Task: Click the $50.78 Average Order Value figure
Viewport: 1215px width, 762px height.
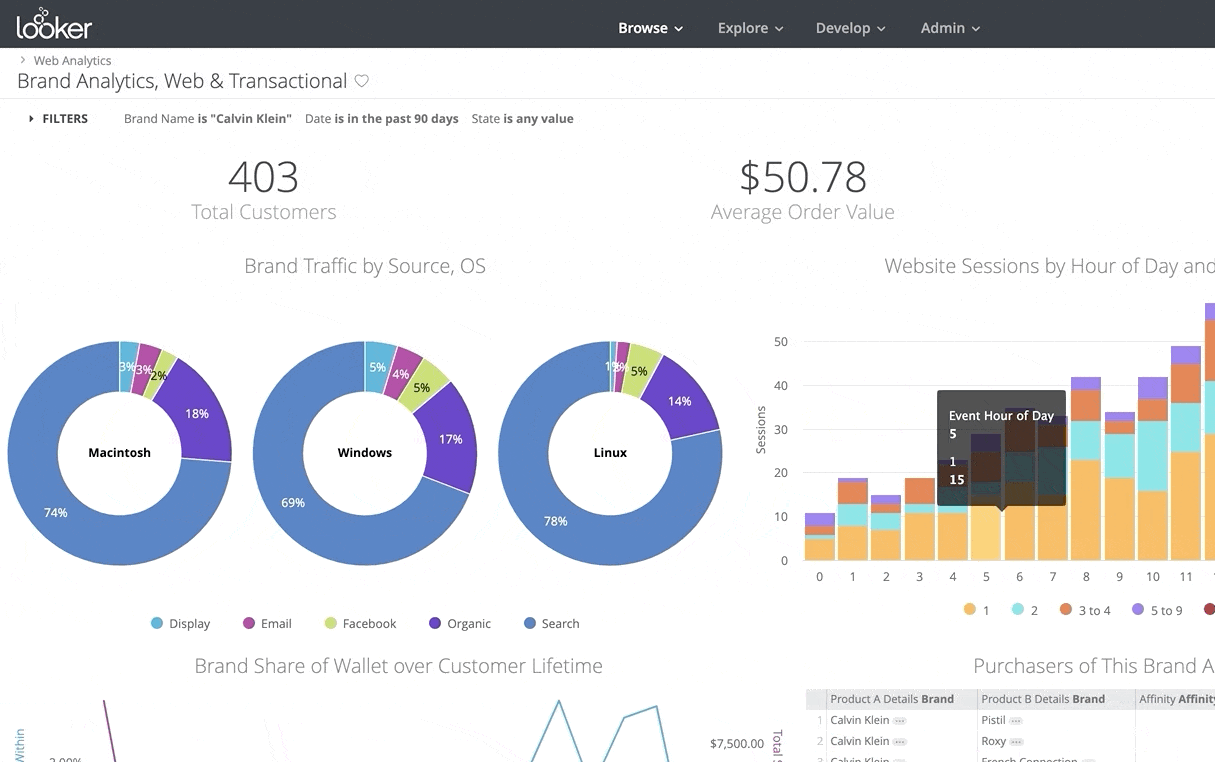Action: point(803,177)
